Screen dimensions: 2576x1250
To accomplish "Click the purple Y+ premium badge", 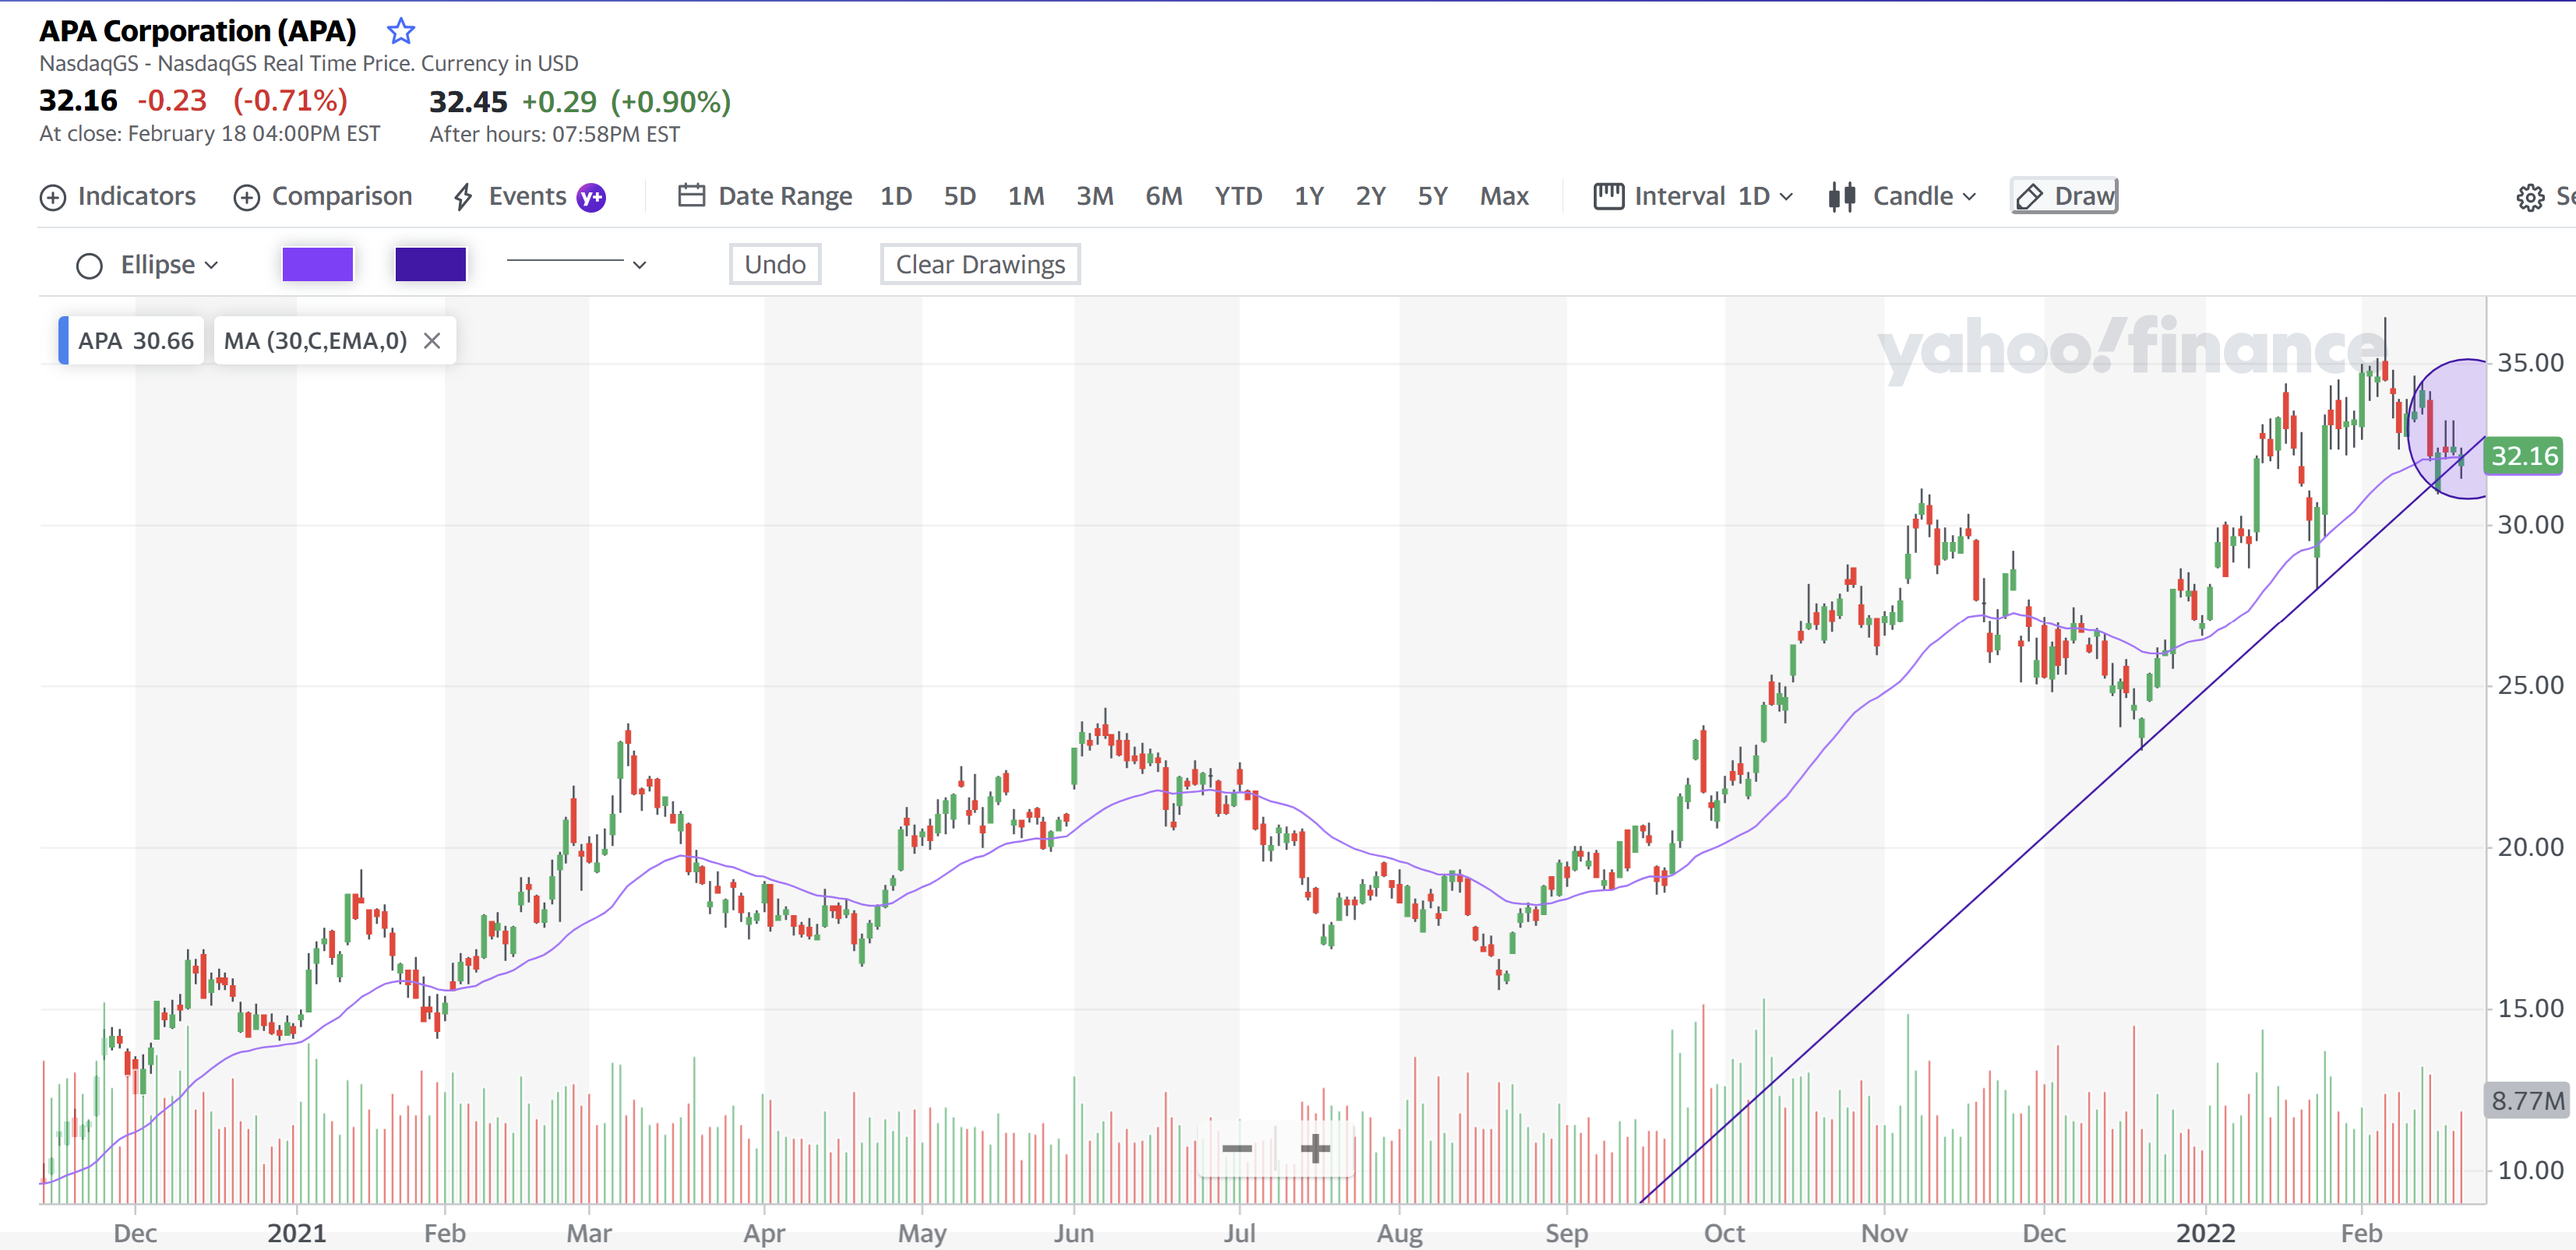I will click(592, 197).
